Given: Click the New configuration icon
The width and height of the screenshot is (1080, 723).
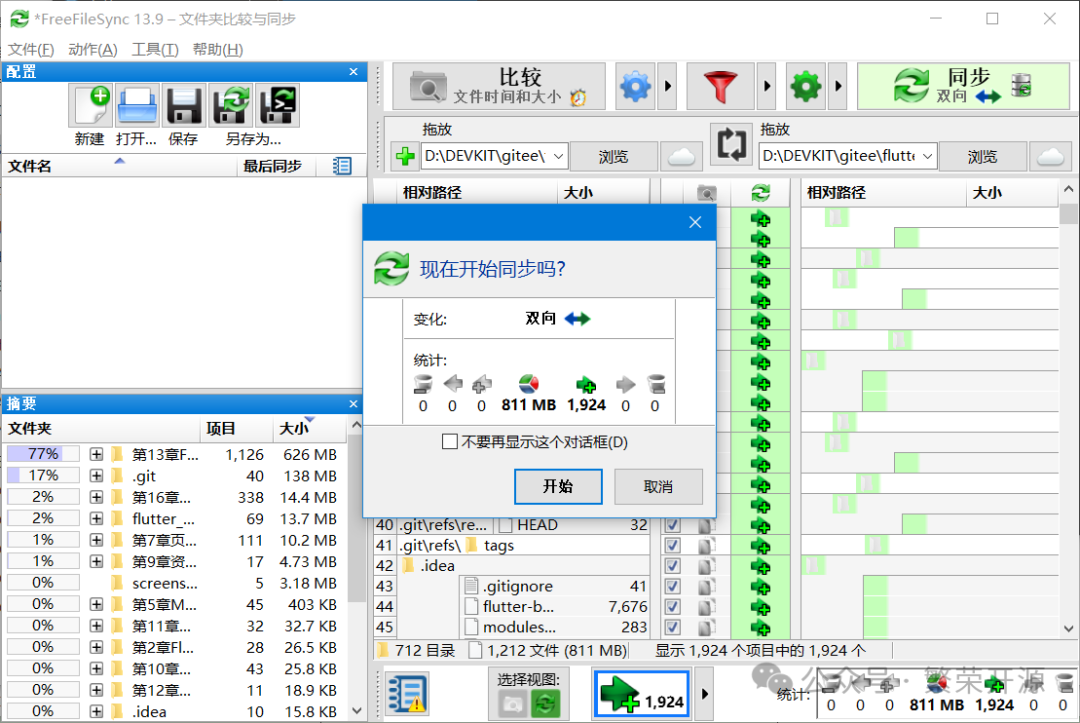Looking at the screenshot, I should click(90, 106).
